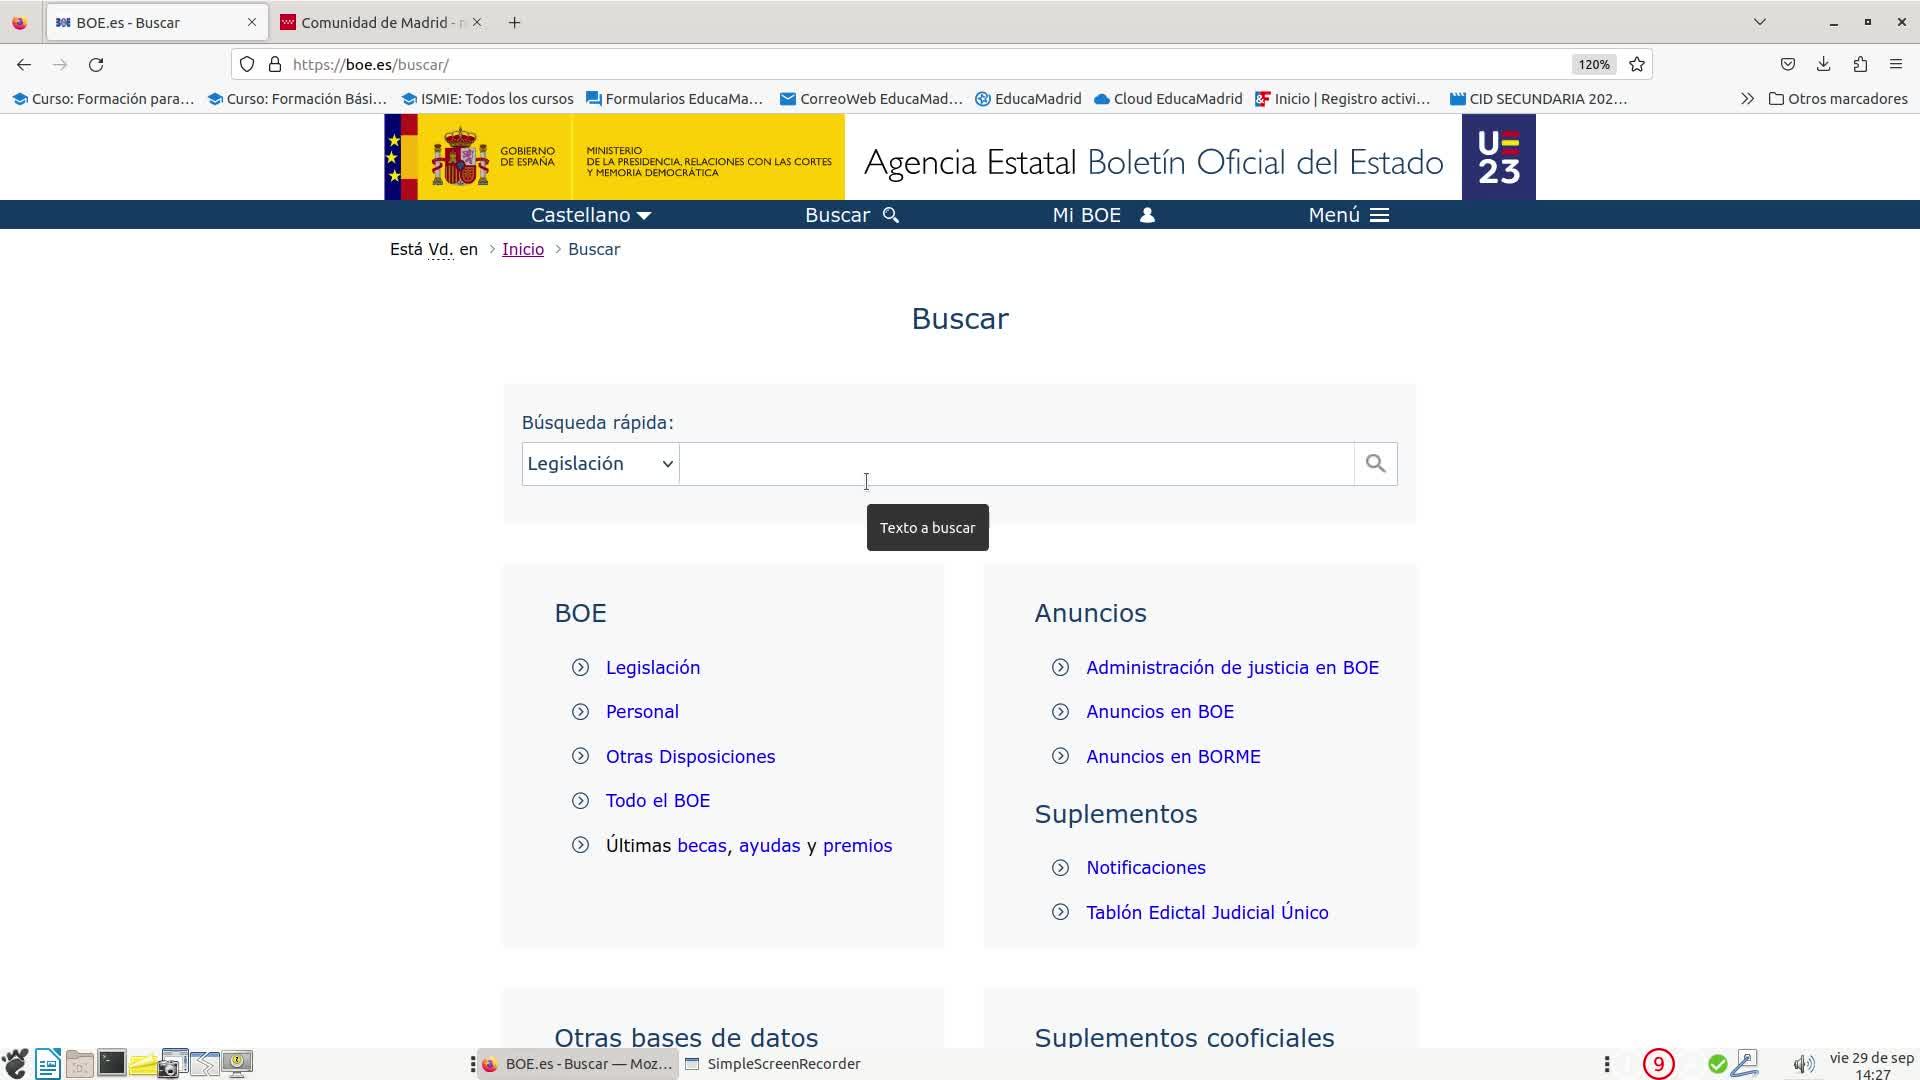
Task: Expand the Castellano language selector
Action: click(591, 215)
